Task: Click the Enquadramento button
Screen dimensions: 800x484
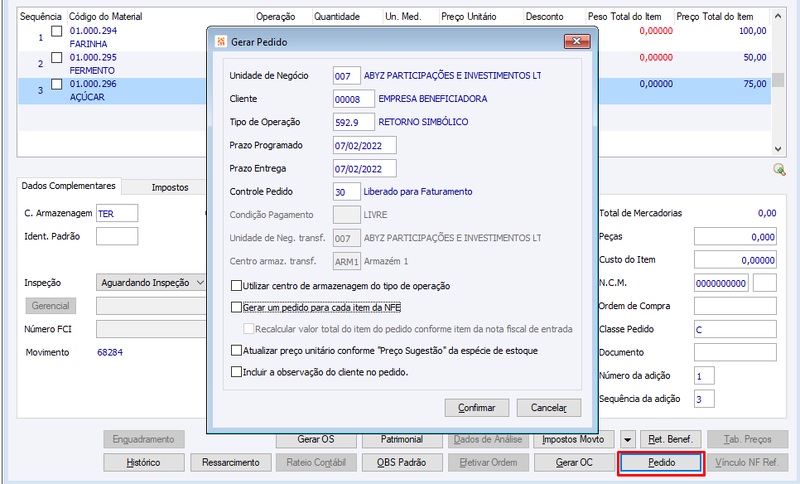Action: tap(143, 439)
